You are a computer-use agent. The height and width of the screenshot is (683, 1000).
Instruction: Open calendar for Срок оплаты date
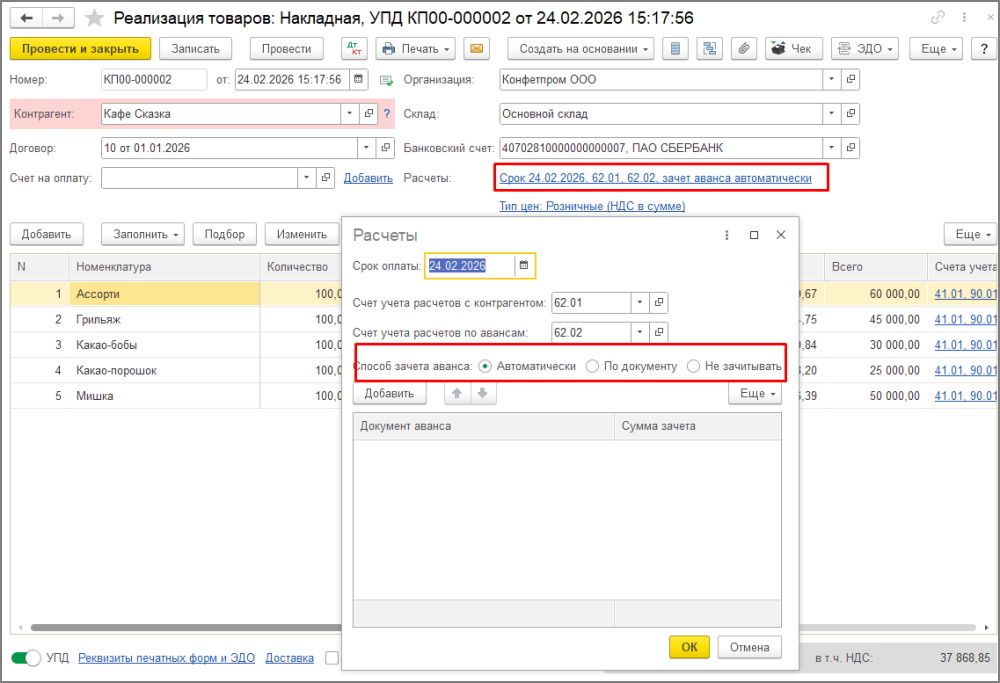pos(523,266)
